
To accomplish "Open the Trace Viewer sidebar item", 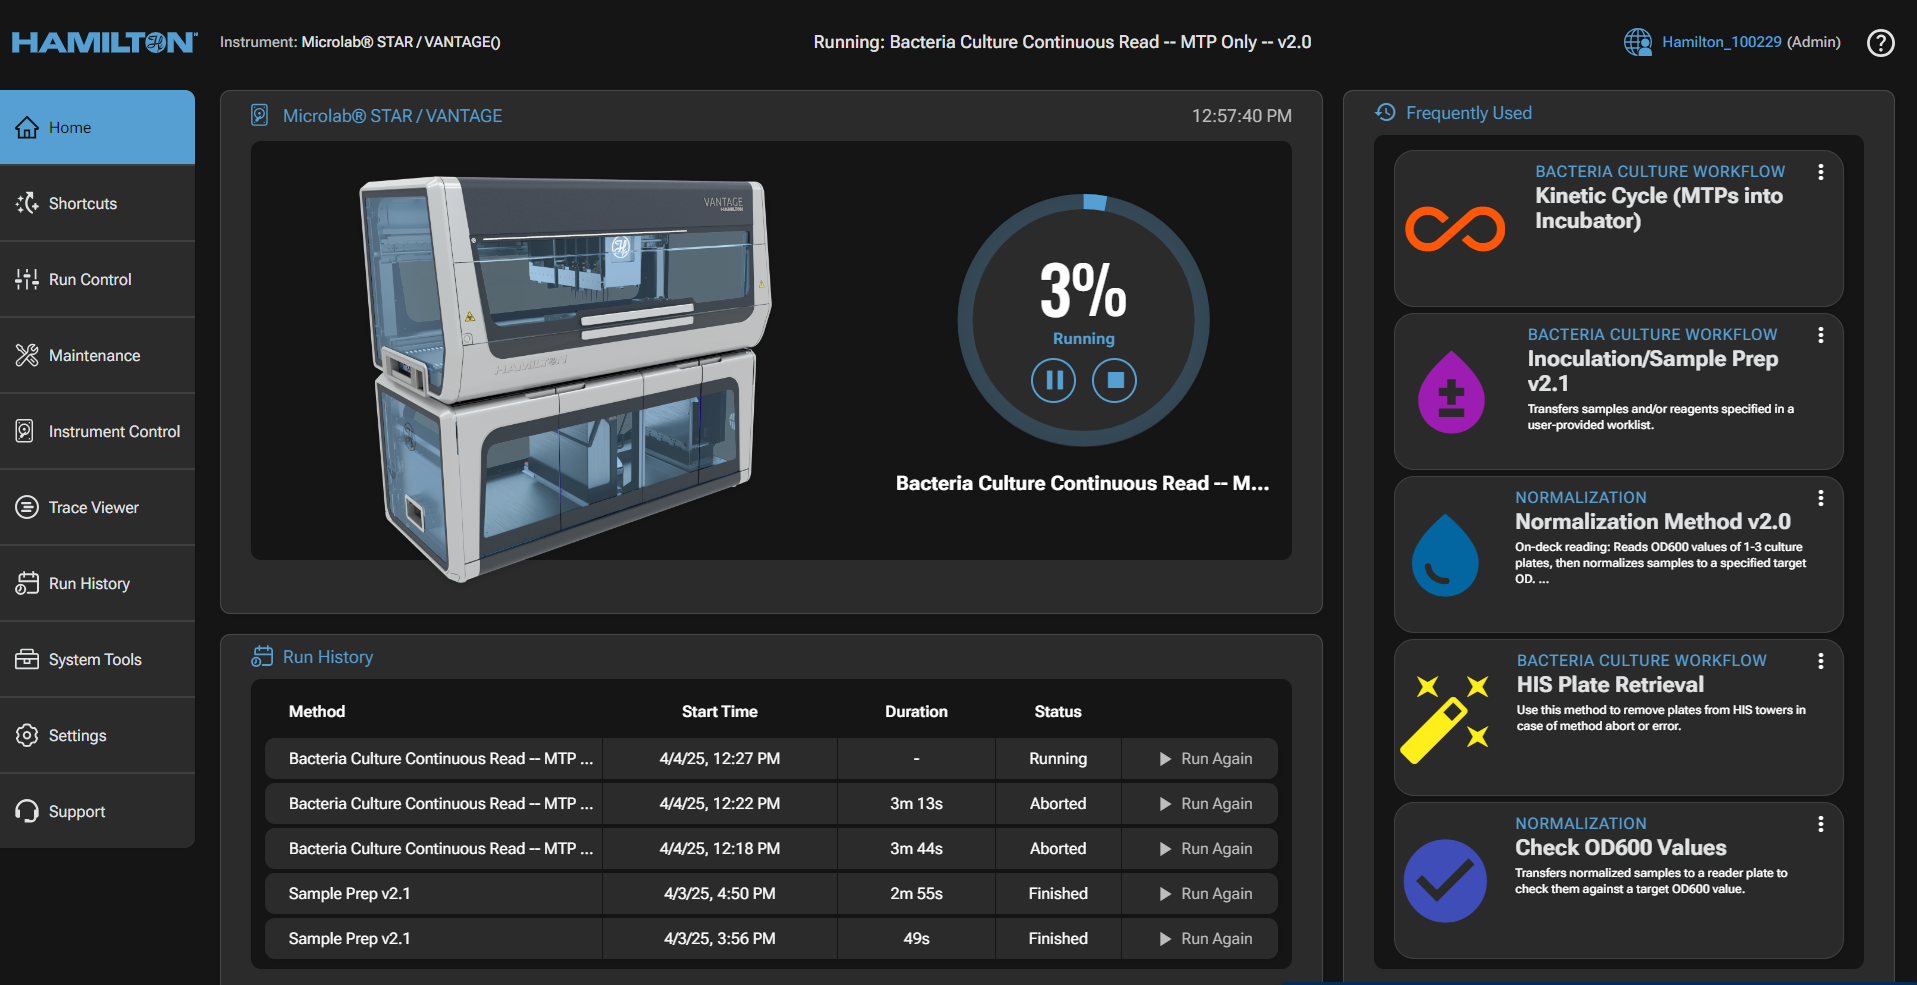I will (93, 508).
